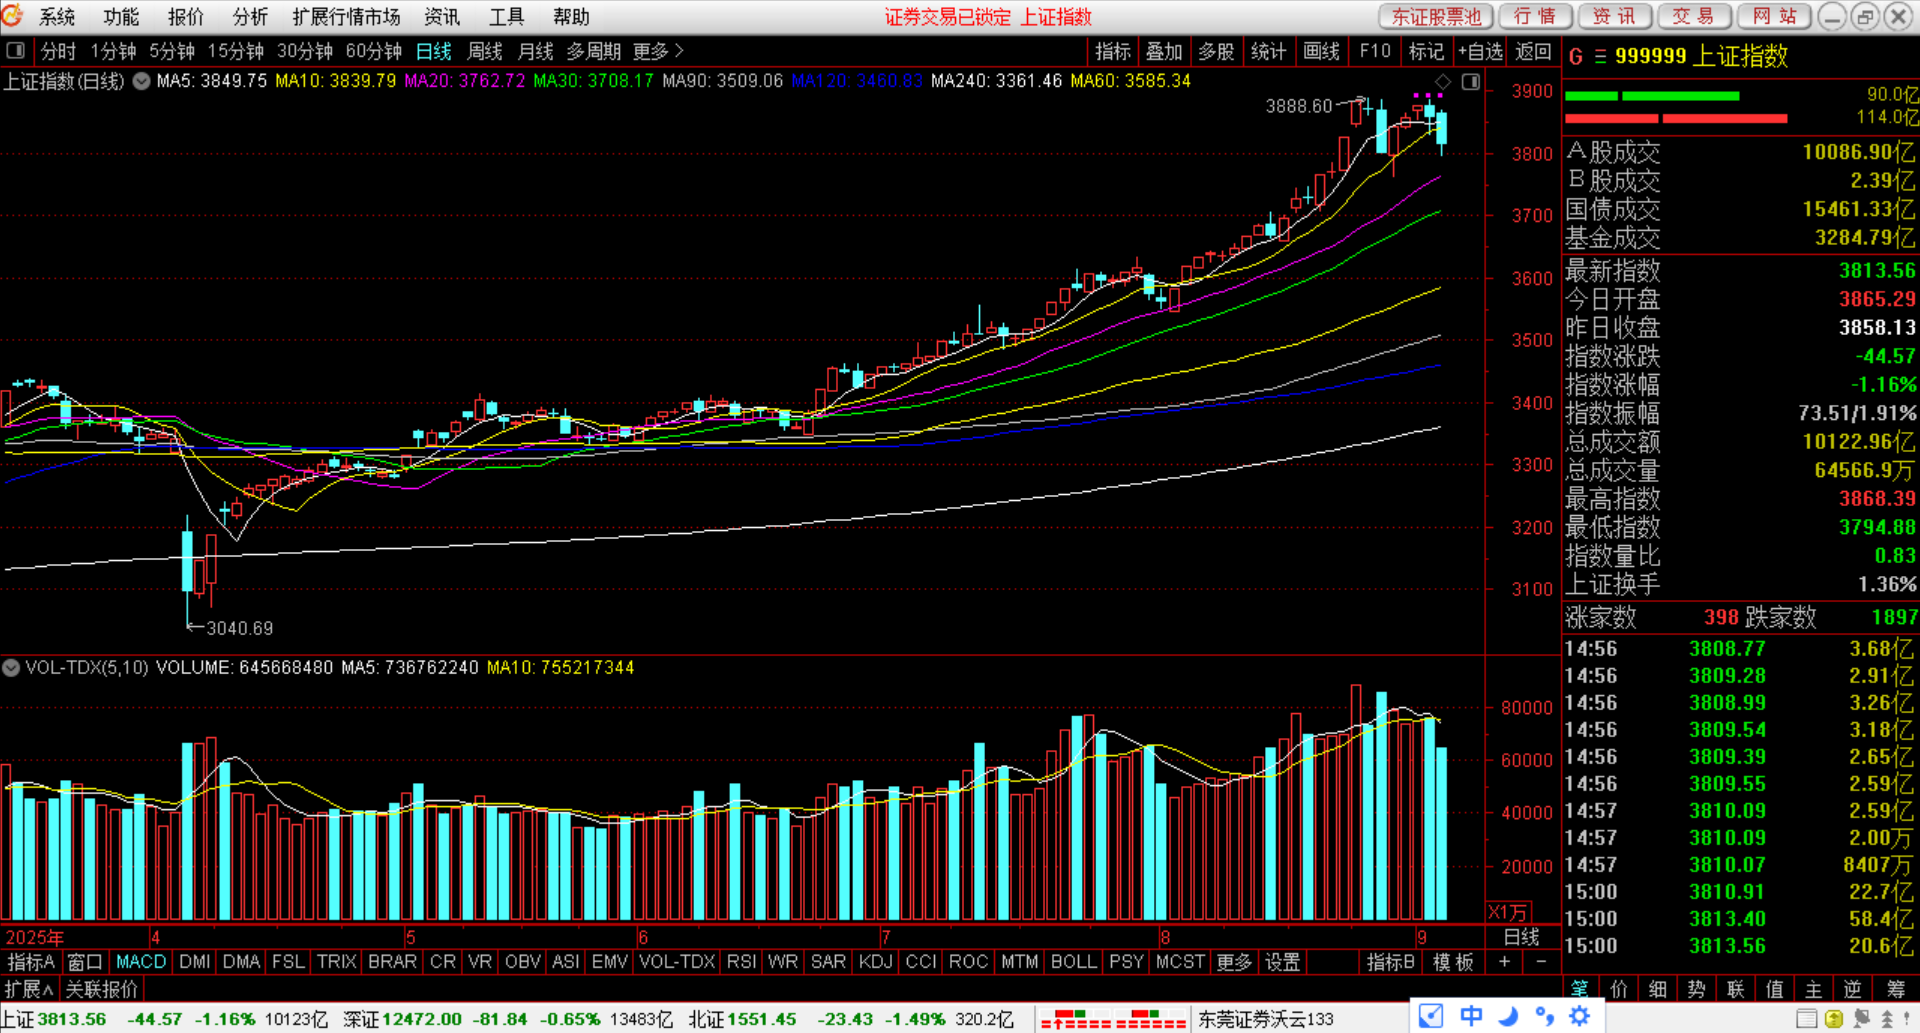Click the X1万 volume scale label
The width and height of the screenshot is (1920, 1033).
click(x=1507, y=912)
